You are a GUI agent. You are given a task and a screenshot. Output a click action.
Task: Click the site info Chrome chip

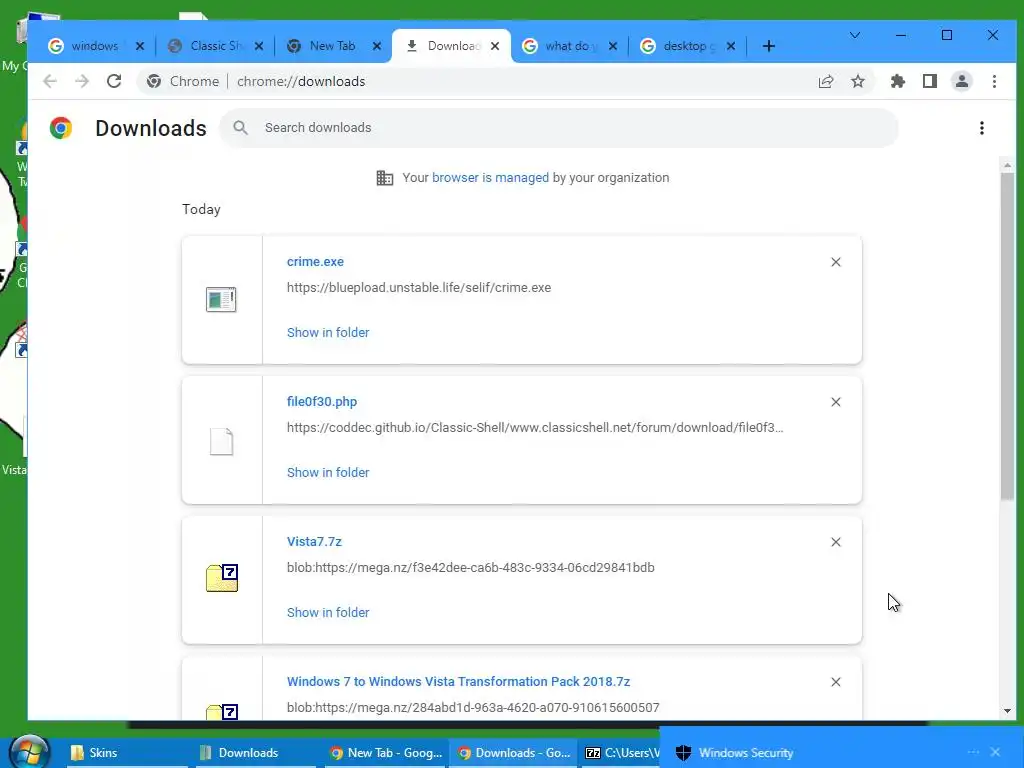(x=183, y=81)
